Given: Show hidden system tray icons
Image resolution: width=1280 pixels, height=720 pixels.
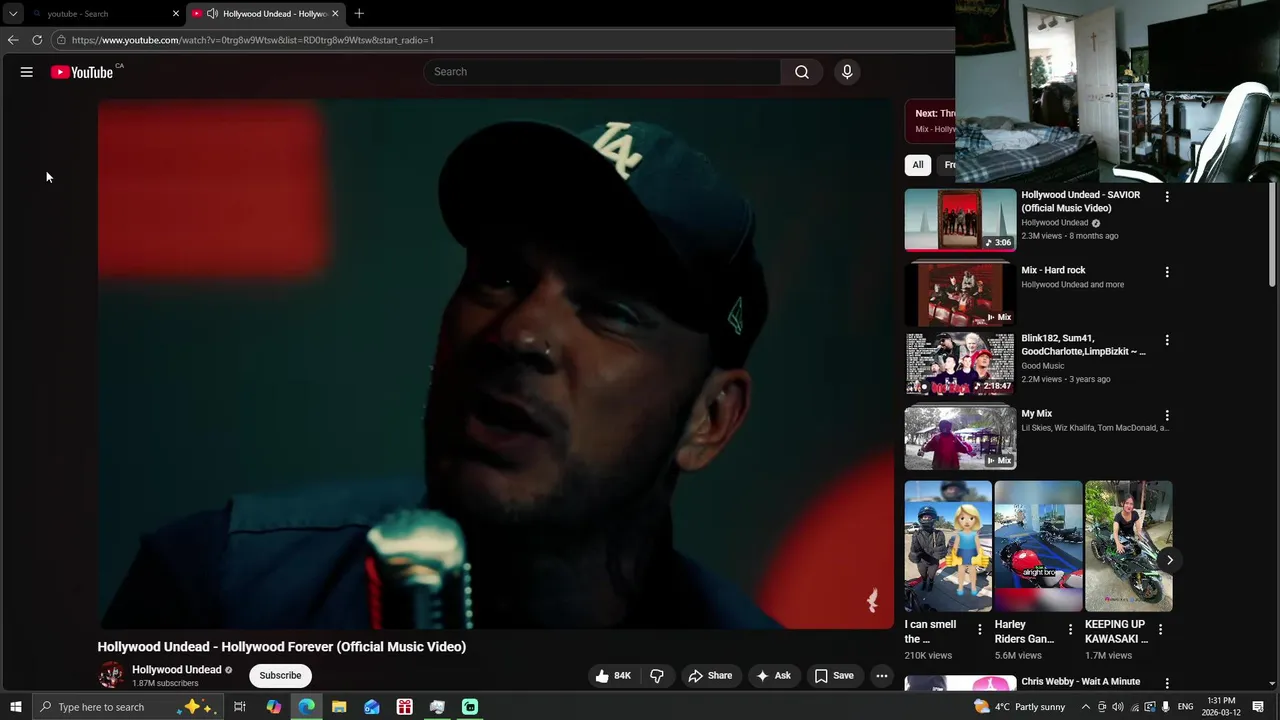Looking at the screenshot, I should (x=1086, y=707).
